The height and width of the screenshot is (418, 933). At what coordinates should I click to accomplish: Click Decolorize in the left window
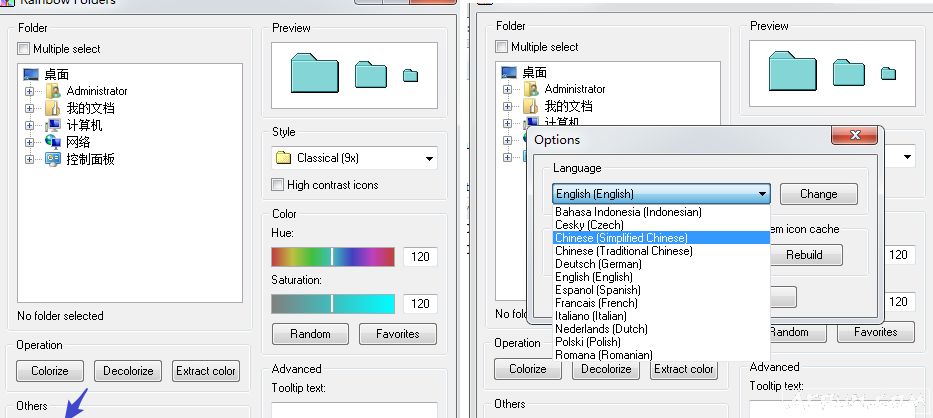click(128, 371)
